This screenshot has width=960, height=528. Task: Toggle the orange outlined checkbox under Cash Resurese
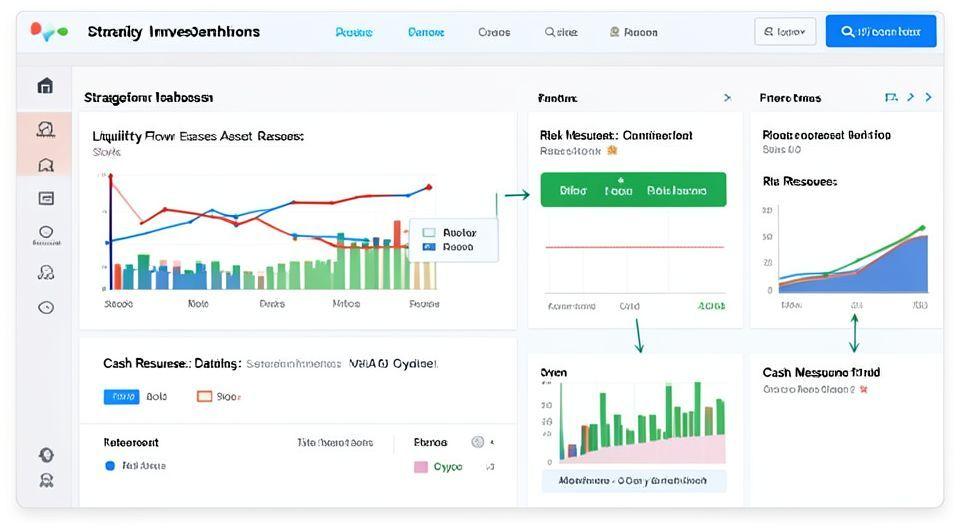[204, 396]
